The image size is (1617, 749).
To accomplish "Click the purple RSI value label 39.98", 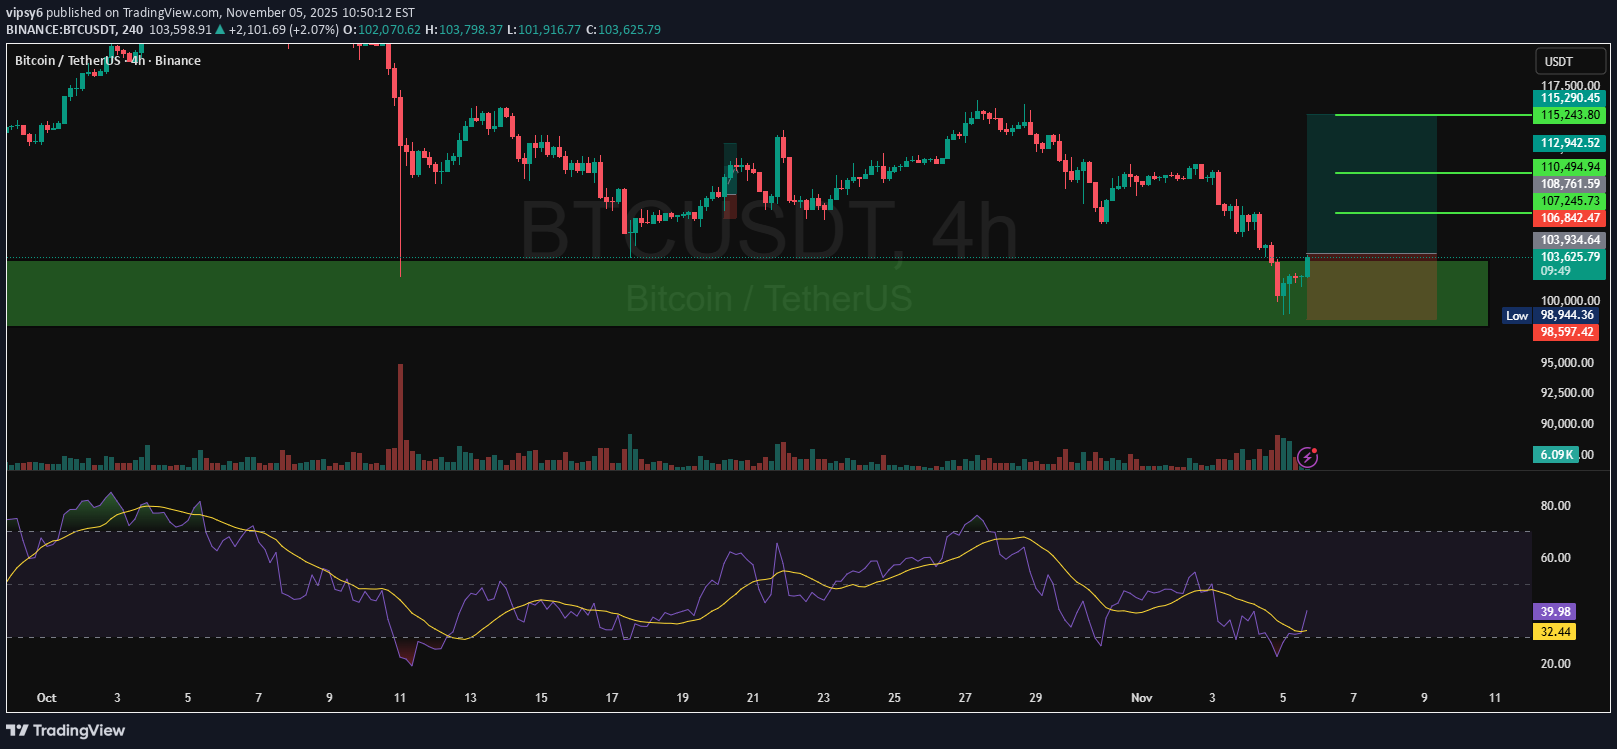I will [x=1555, y=612].
